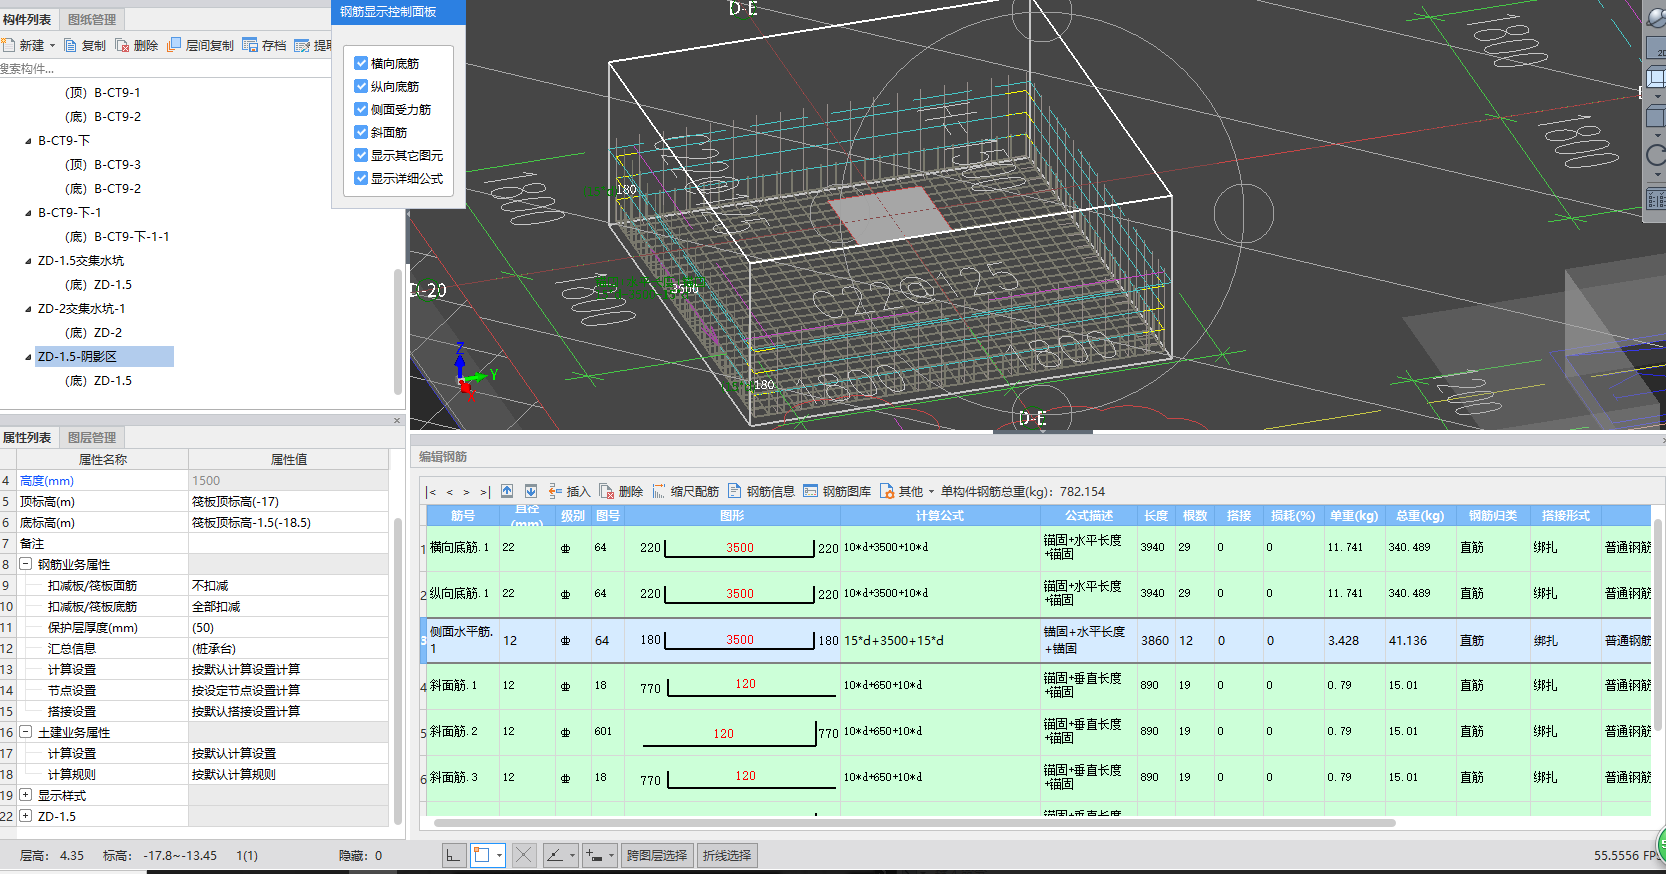Viewport: 1666px width, 874px height.
Task: Collapse 土建业务属性 property group
Action: 26,732
